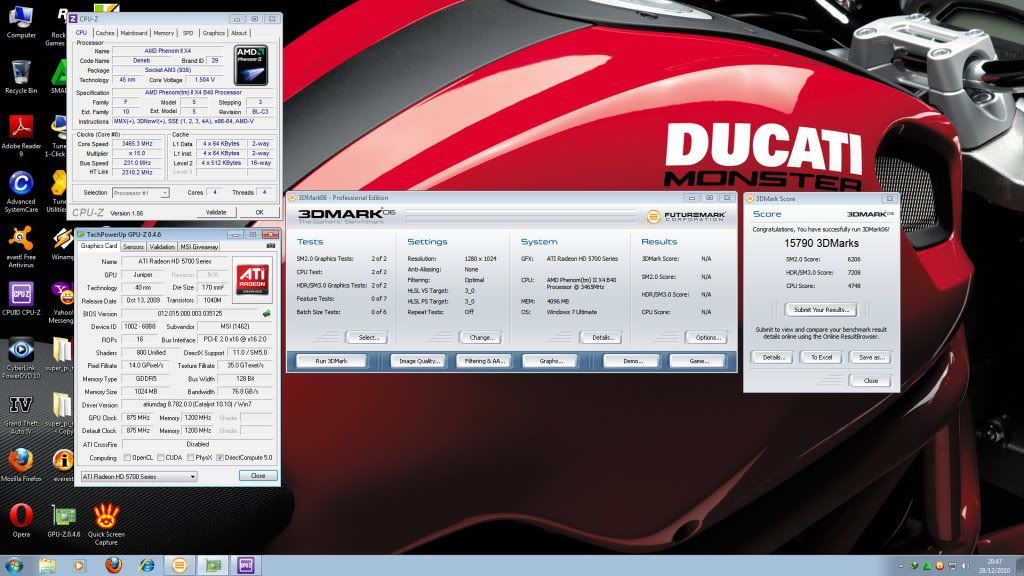This screenshot has width=1024, height=576.
Task: Click the AMD Phenom II logo in CPU-Z
Action: pyautogui.click(x=251, y=65)
